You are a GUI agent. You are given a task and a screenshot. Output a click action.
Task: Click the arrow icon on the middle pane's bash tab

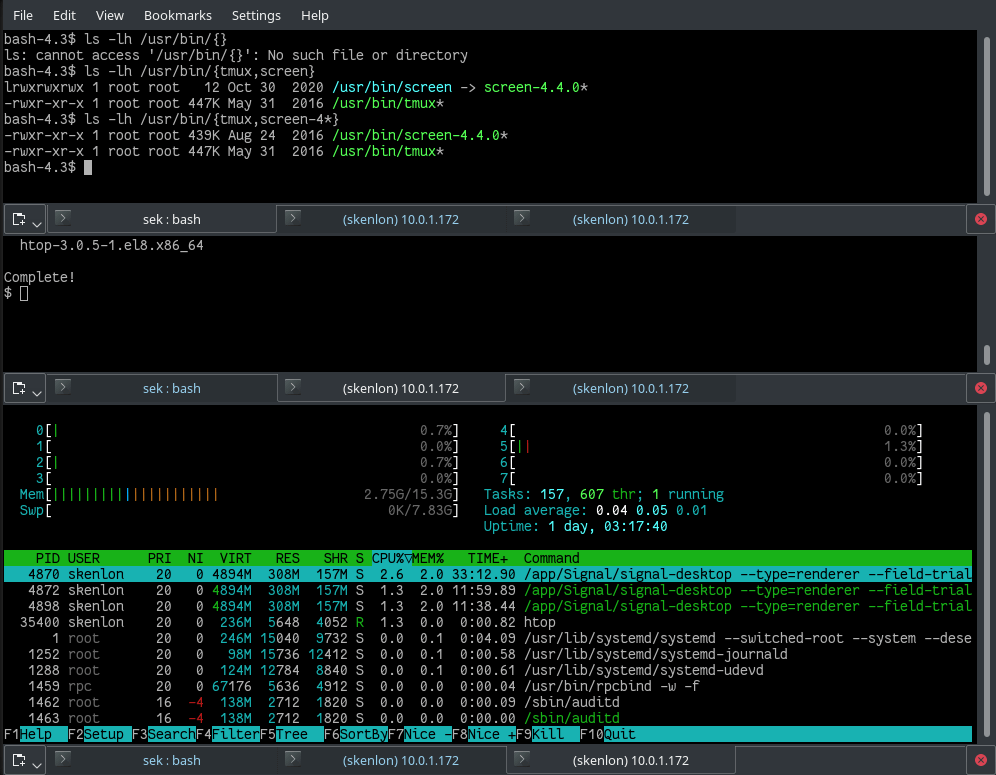[62, 388]
